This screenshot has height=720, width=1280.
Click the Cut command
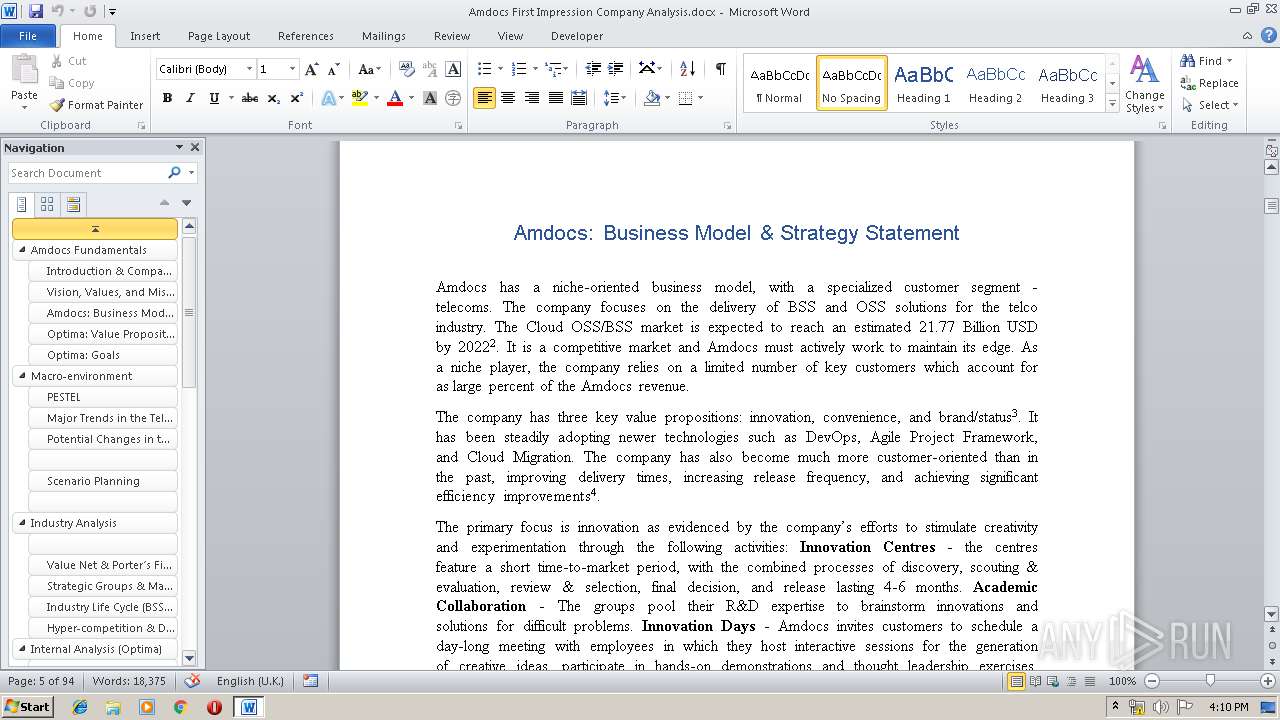tap(69, 61)
